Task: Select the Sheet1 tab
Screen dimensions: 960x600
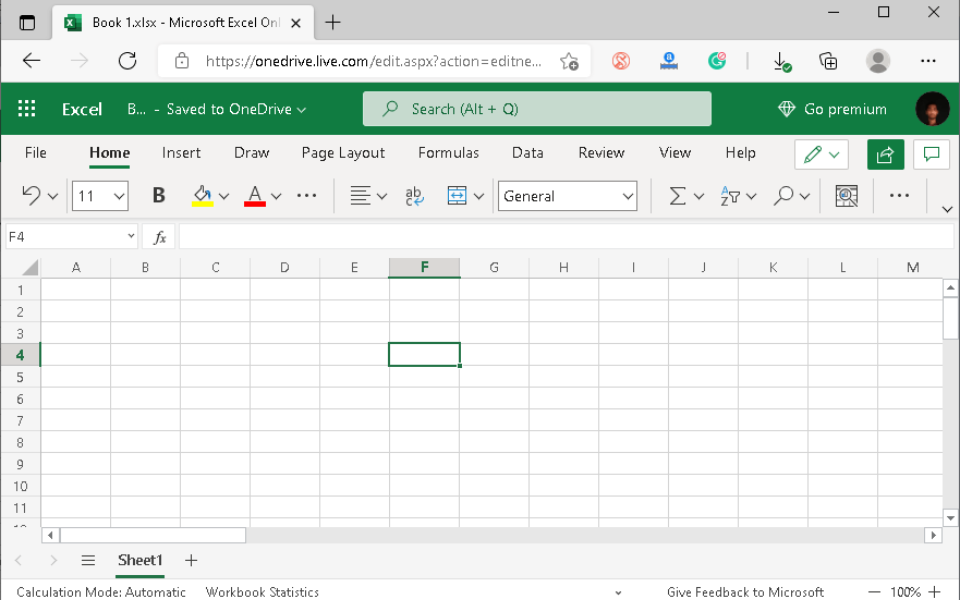Action: tap(140, 560)
